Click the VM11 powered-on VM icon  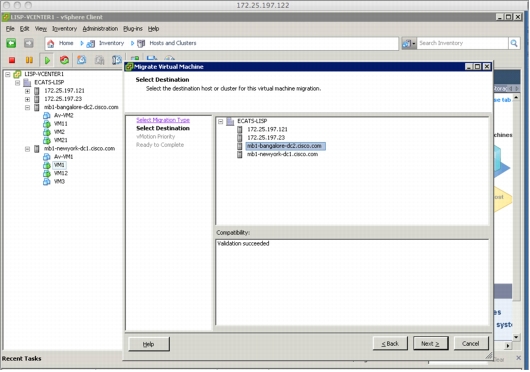coord(47,124)
